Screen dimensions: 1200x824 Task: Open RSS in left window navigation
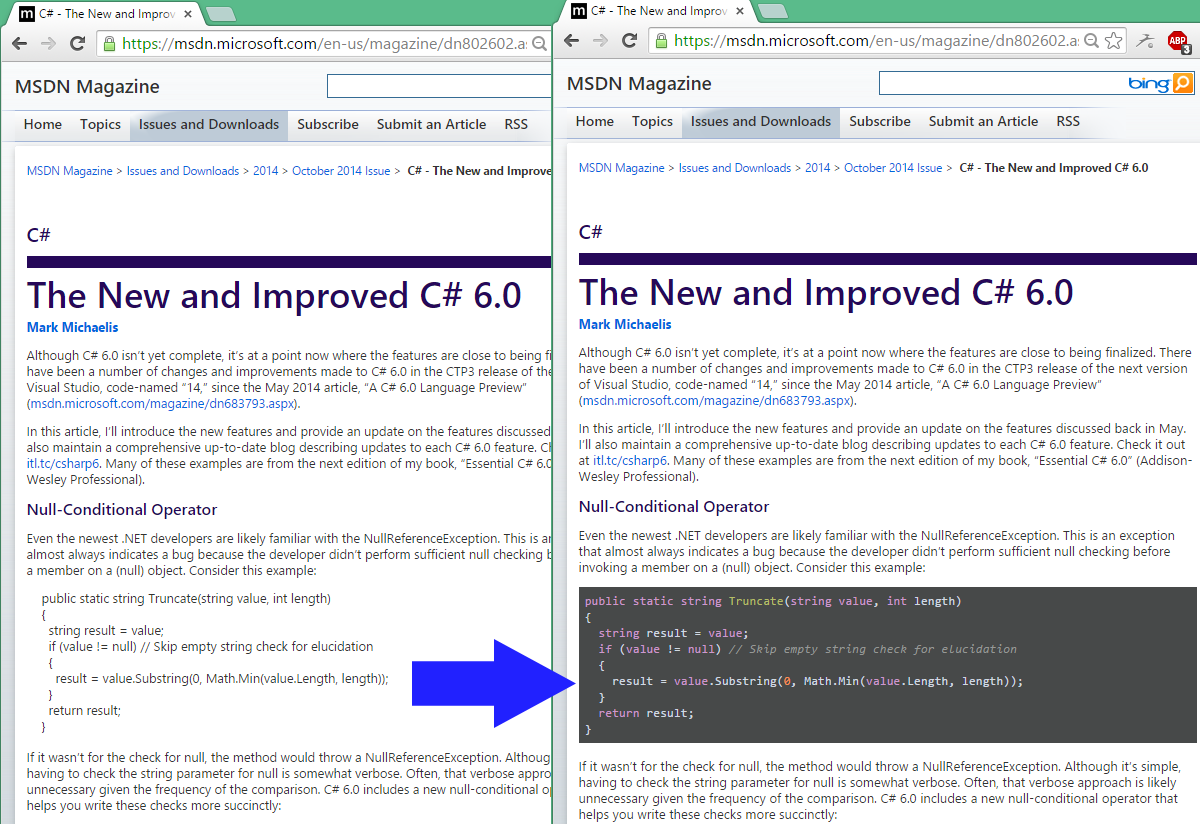516,124
